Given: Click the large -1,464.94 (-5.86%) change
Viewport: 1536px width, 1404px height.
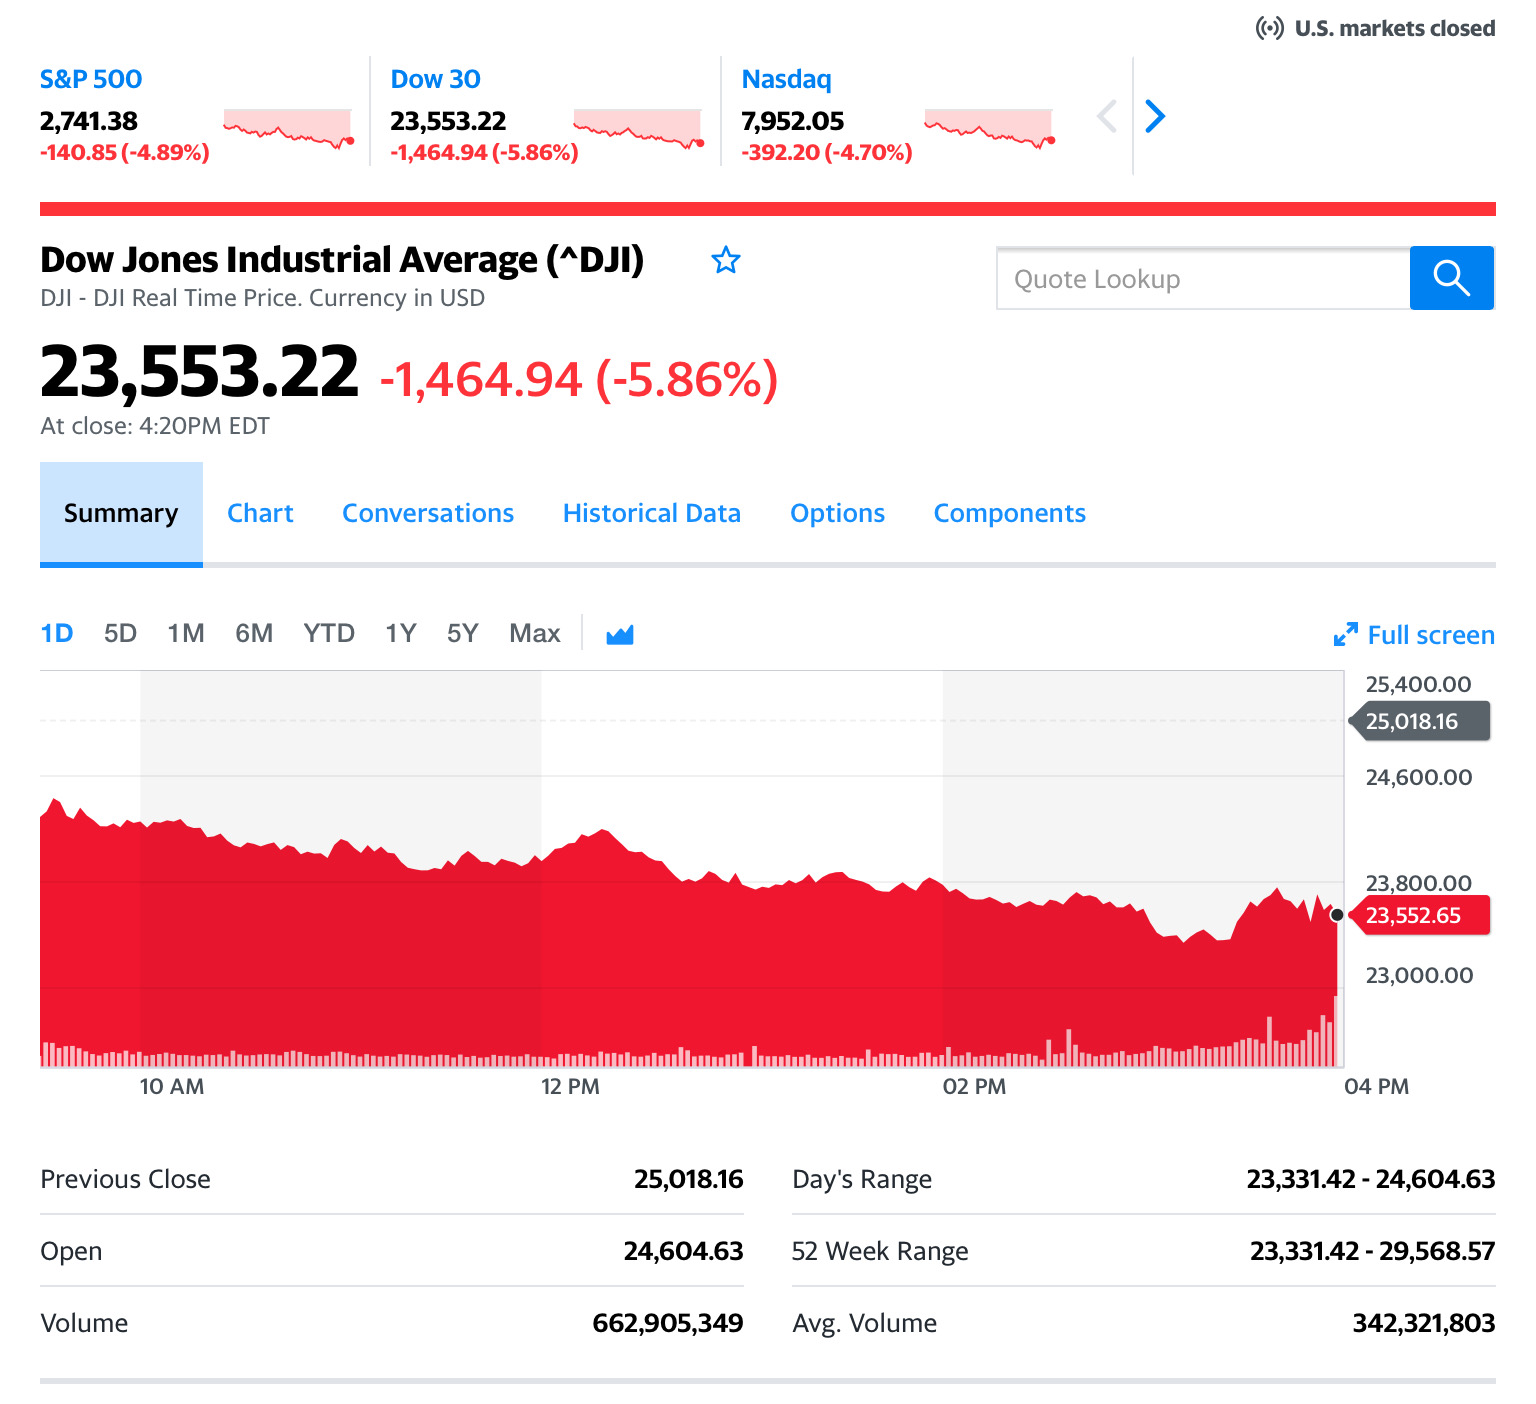Looking at the screenshot, I should (579, 380).
